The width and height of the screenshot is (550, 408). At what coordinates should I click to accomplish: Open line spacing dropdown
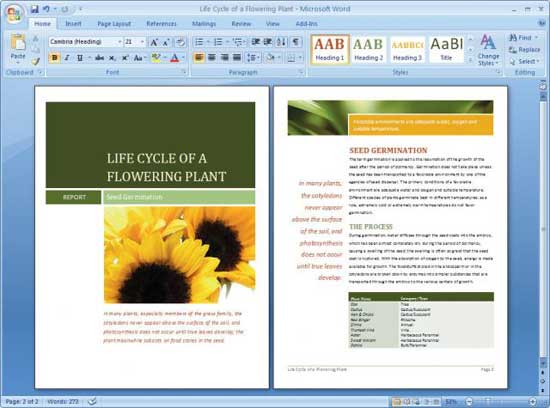pos(253,57)
